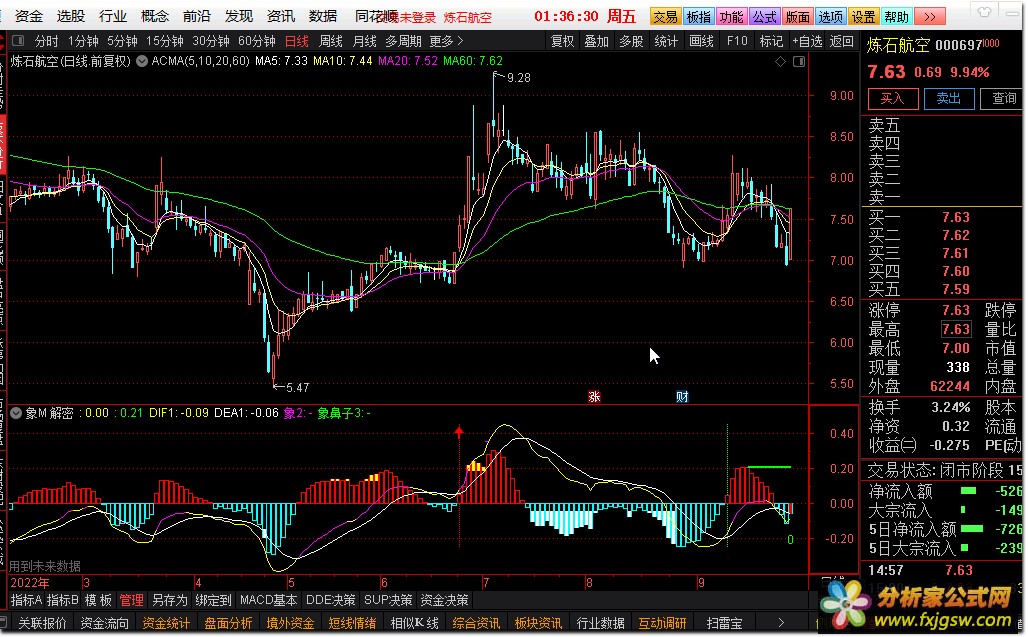Open the 发现 menu
The height and width of the screenshot is (637, 1028).
(x=239, y=16)
